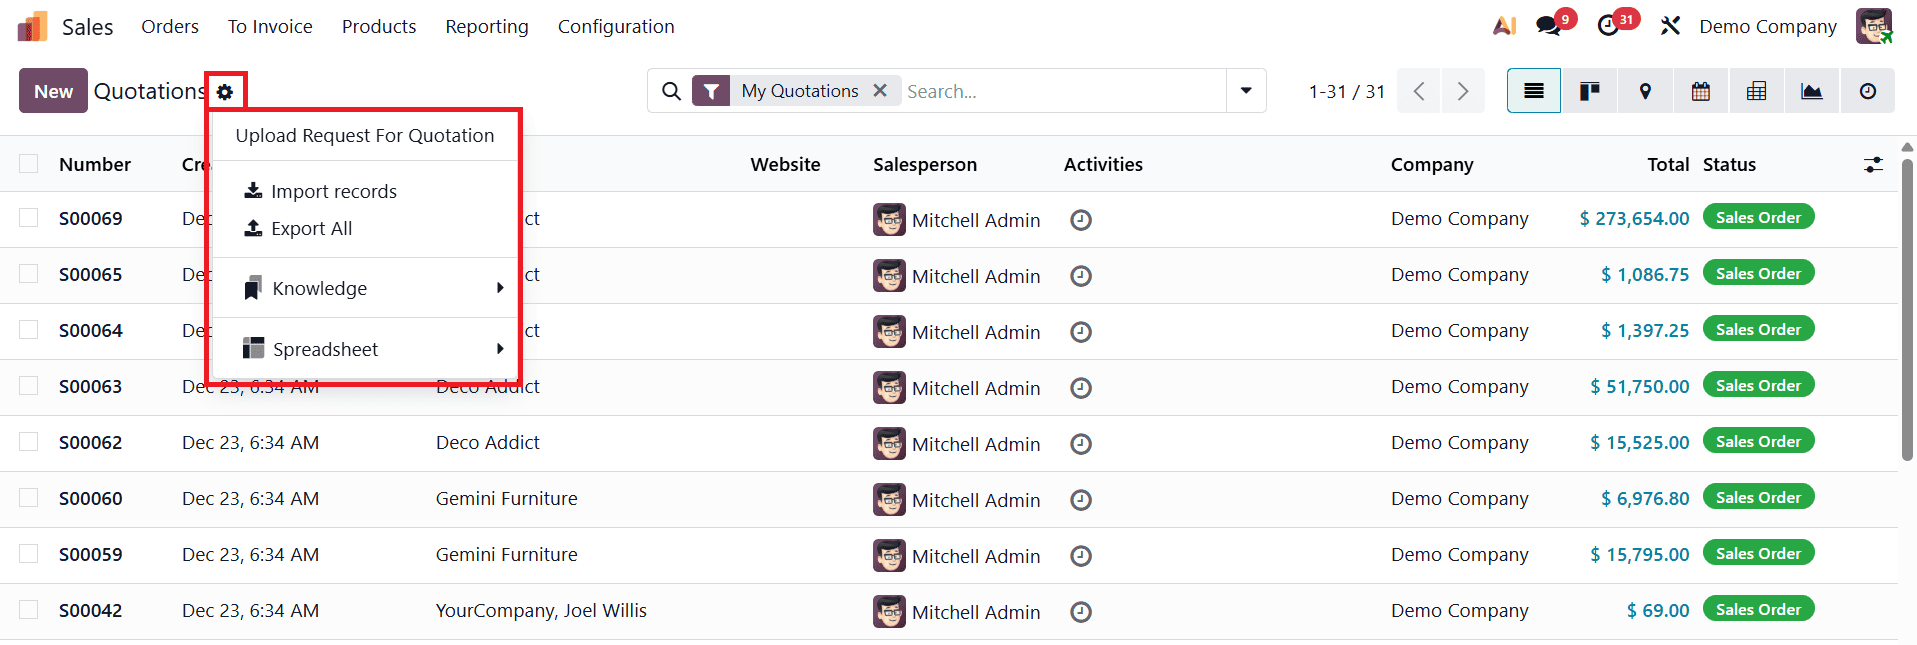The image size is (1917, 645).
Task: Tick the checkbox next to S00042
Action: [x=27, y=611]
